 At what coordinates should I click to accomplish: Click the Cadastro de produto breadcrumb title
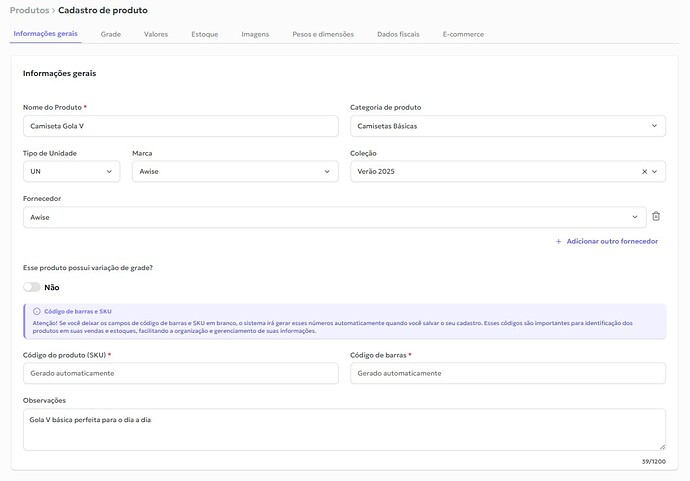click(103, 10)
